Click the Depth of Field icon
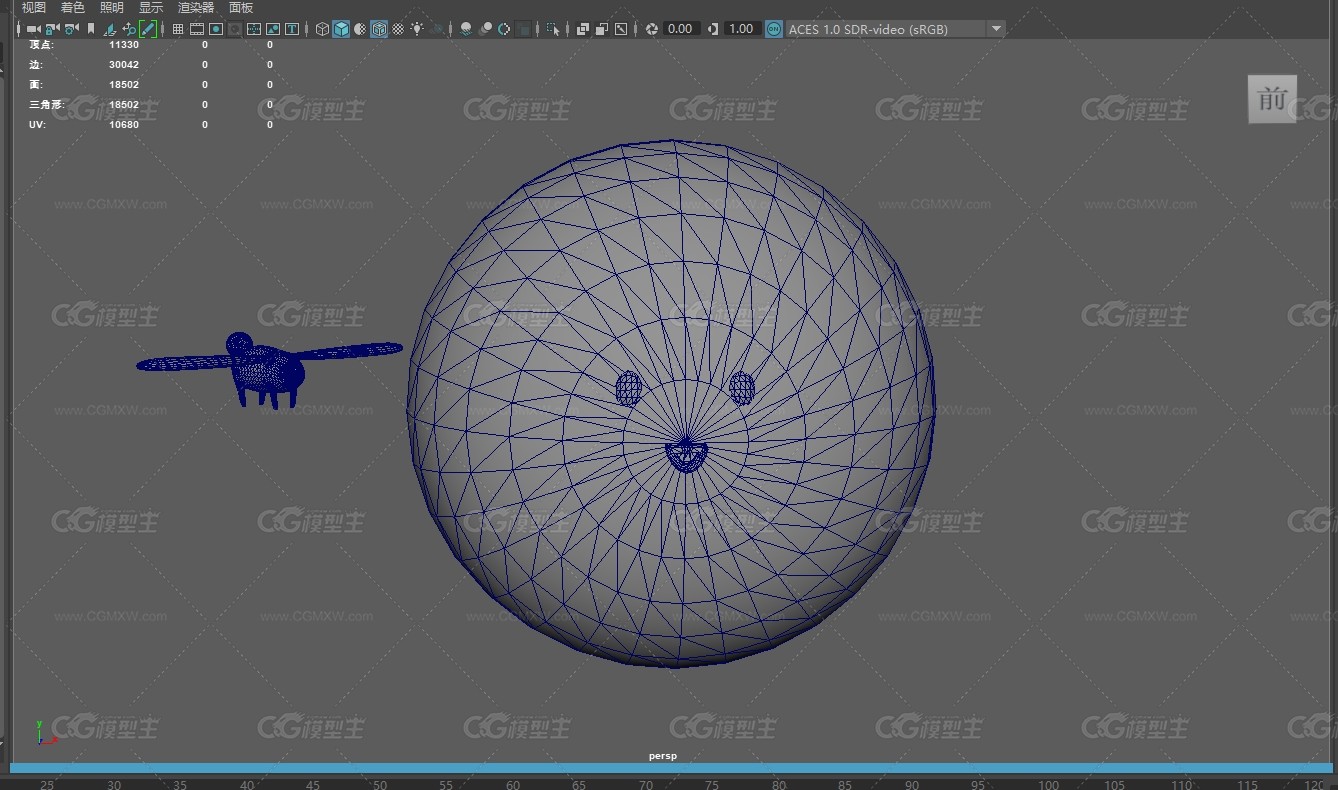This screenshot has height=790, width=1338. pyautogui.click(x=523, y=29)
